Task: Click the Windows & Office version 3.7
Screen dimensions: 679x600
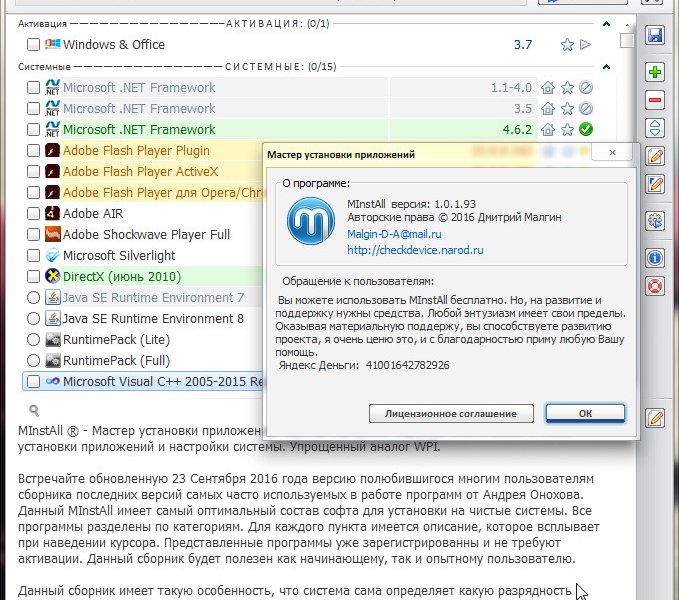Action: [x=523, y=45]
